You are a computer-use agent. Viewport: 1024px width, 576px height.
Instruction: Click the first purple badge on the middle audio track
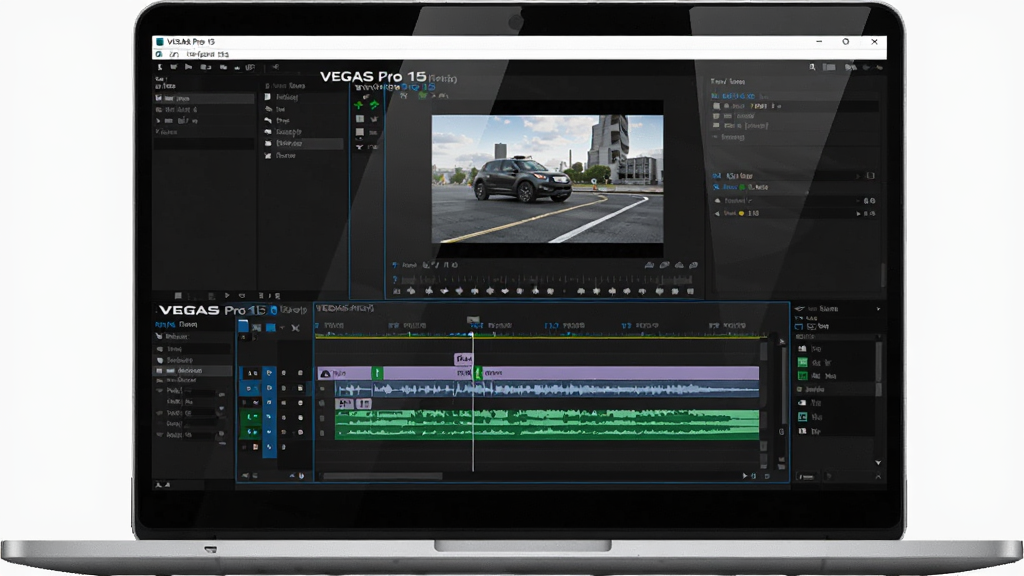[x=345, y=404]
